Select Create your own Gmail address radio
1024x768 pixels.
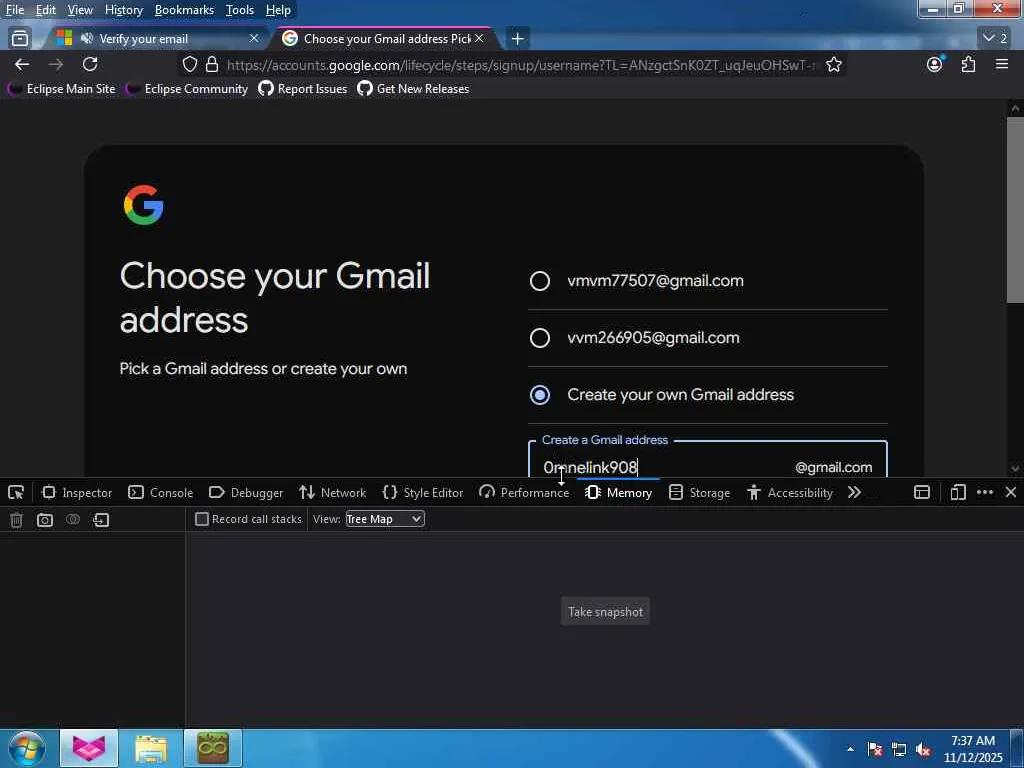(539, 394)
